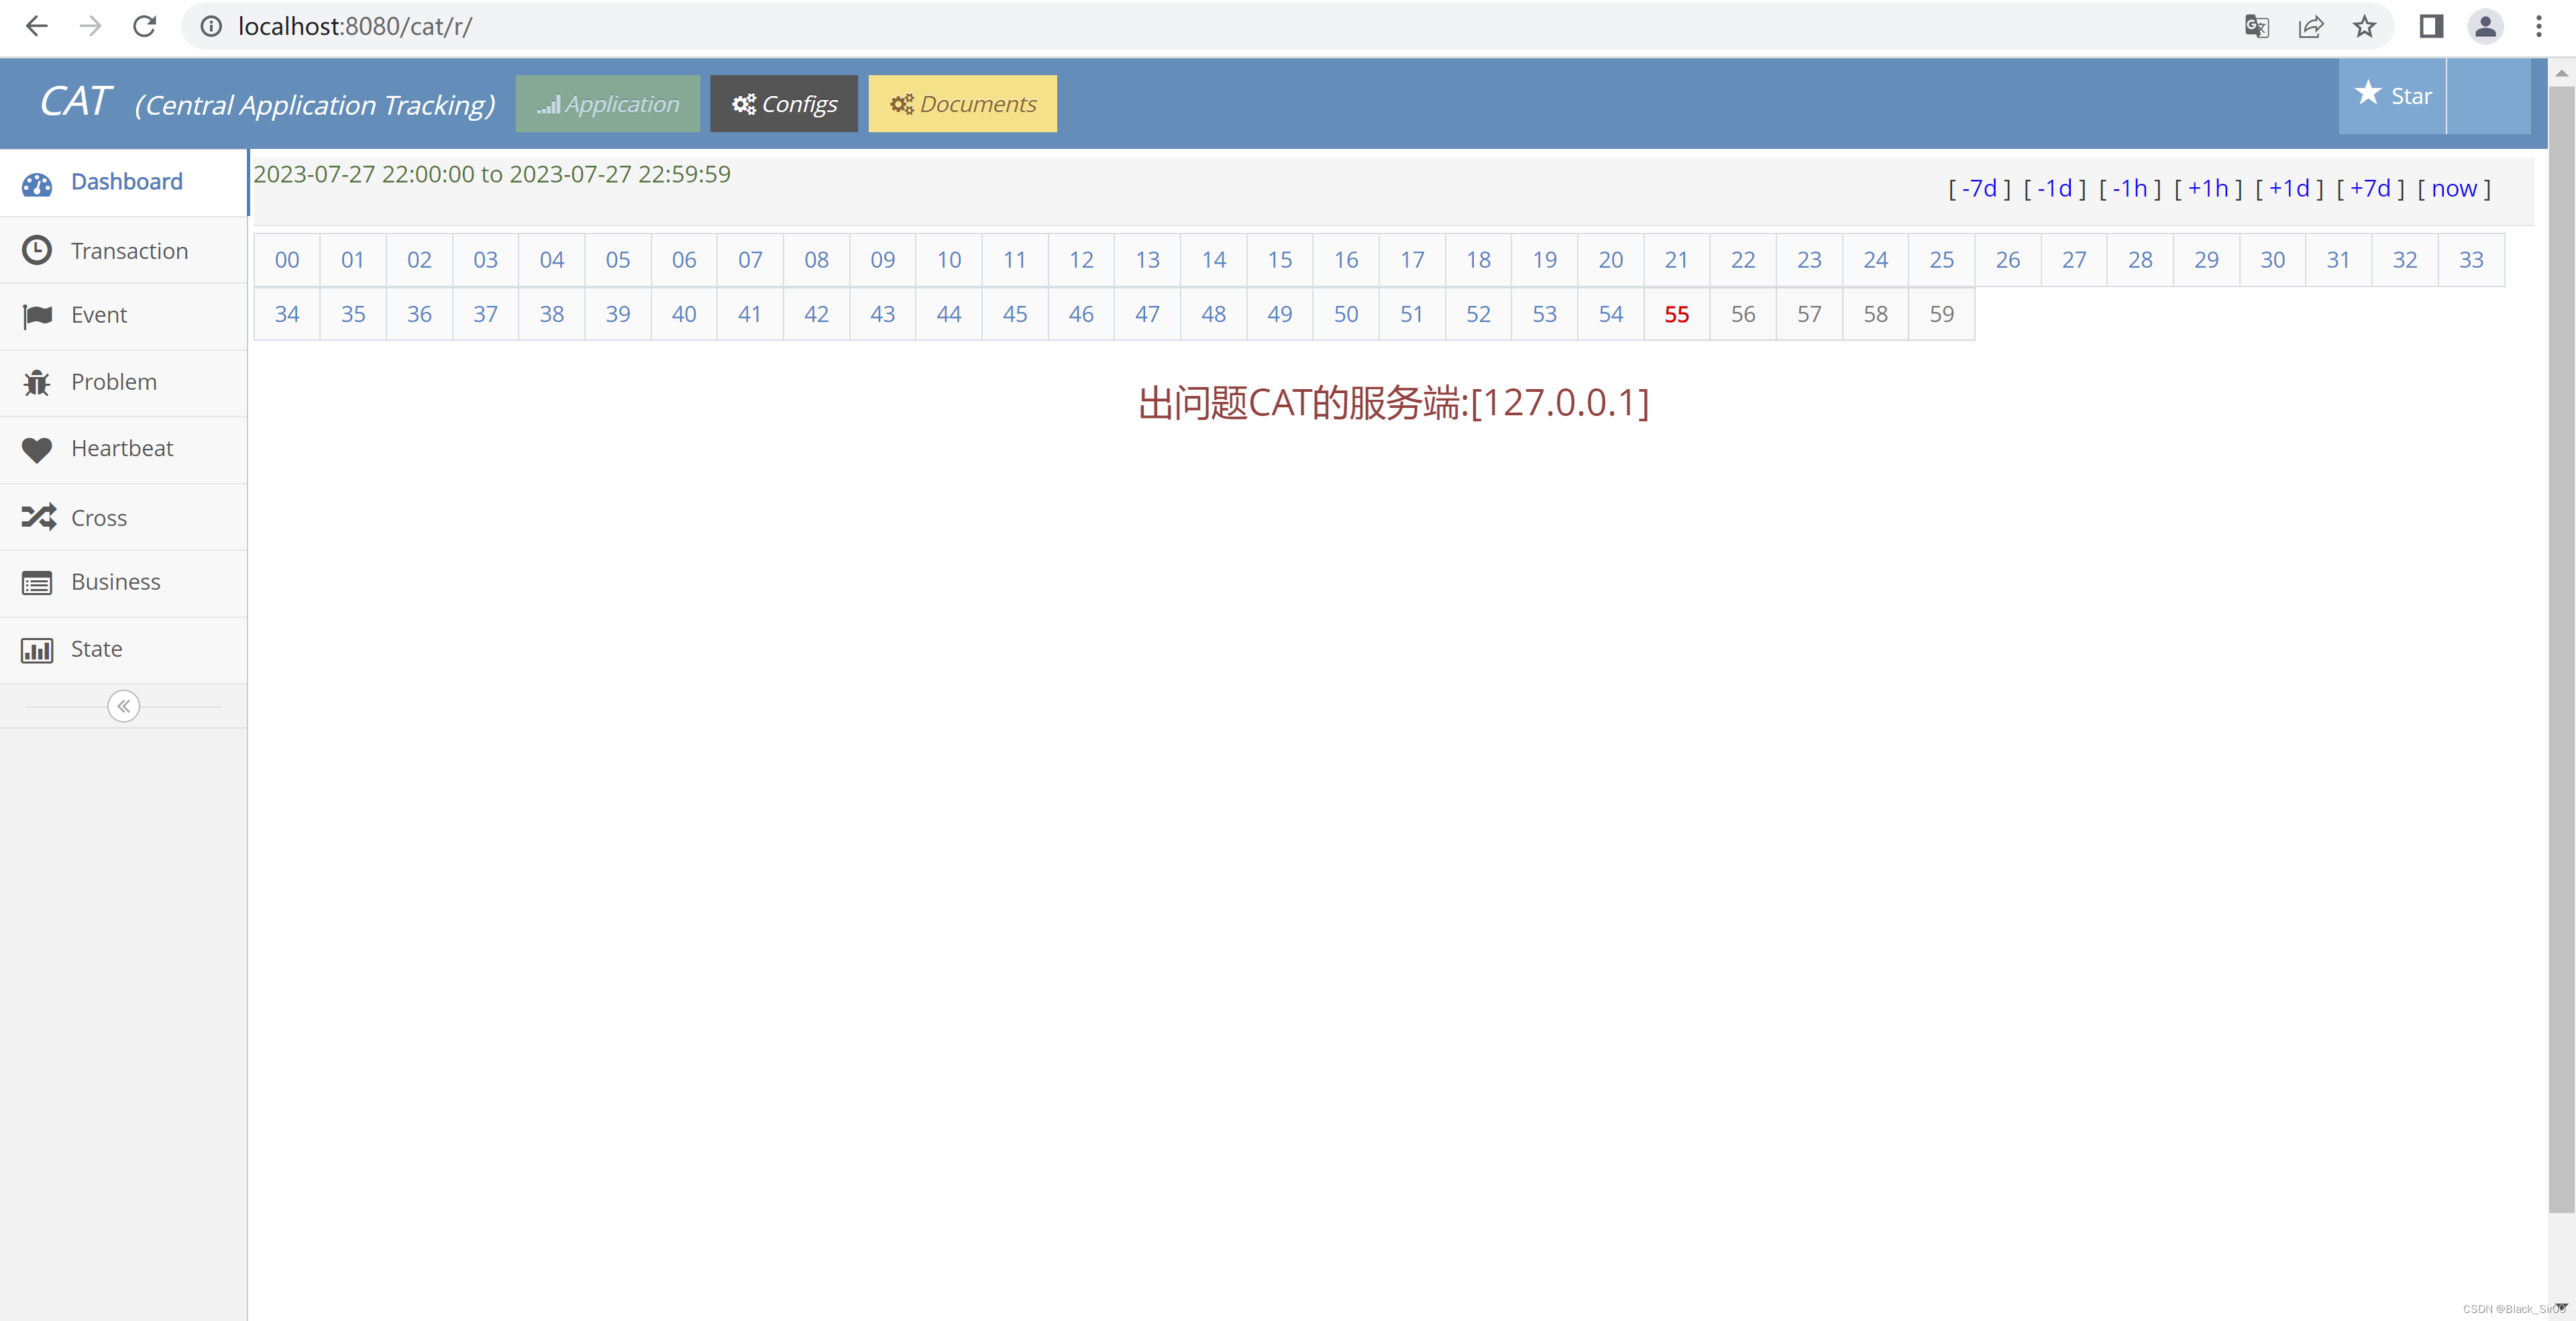This screenshot has height=1321, width=2576.
Task: Select minute 55 in the grid
Action: [x=1676, y=313]
